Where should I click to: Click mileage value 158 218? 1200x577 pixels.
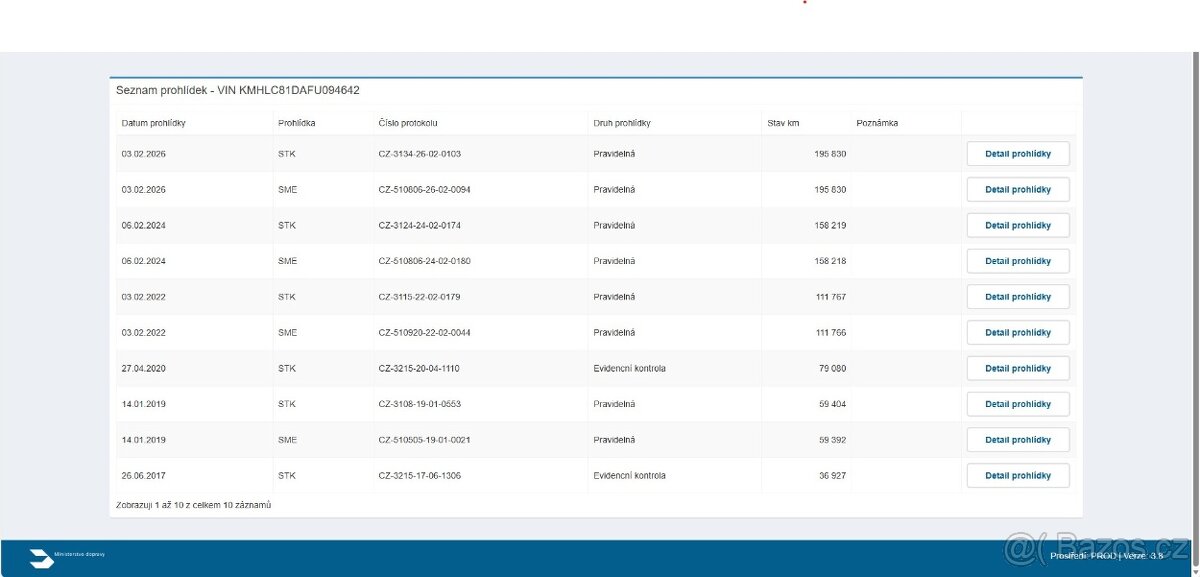[830, 261]
